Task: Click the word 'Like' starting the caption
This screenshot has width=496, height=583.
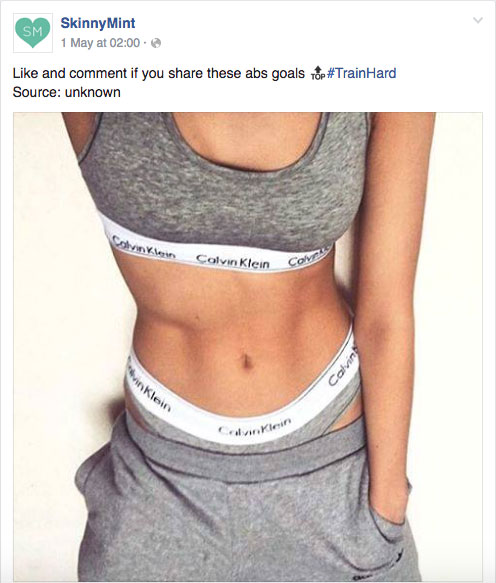Action: pos(25,73)
